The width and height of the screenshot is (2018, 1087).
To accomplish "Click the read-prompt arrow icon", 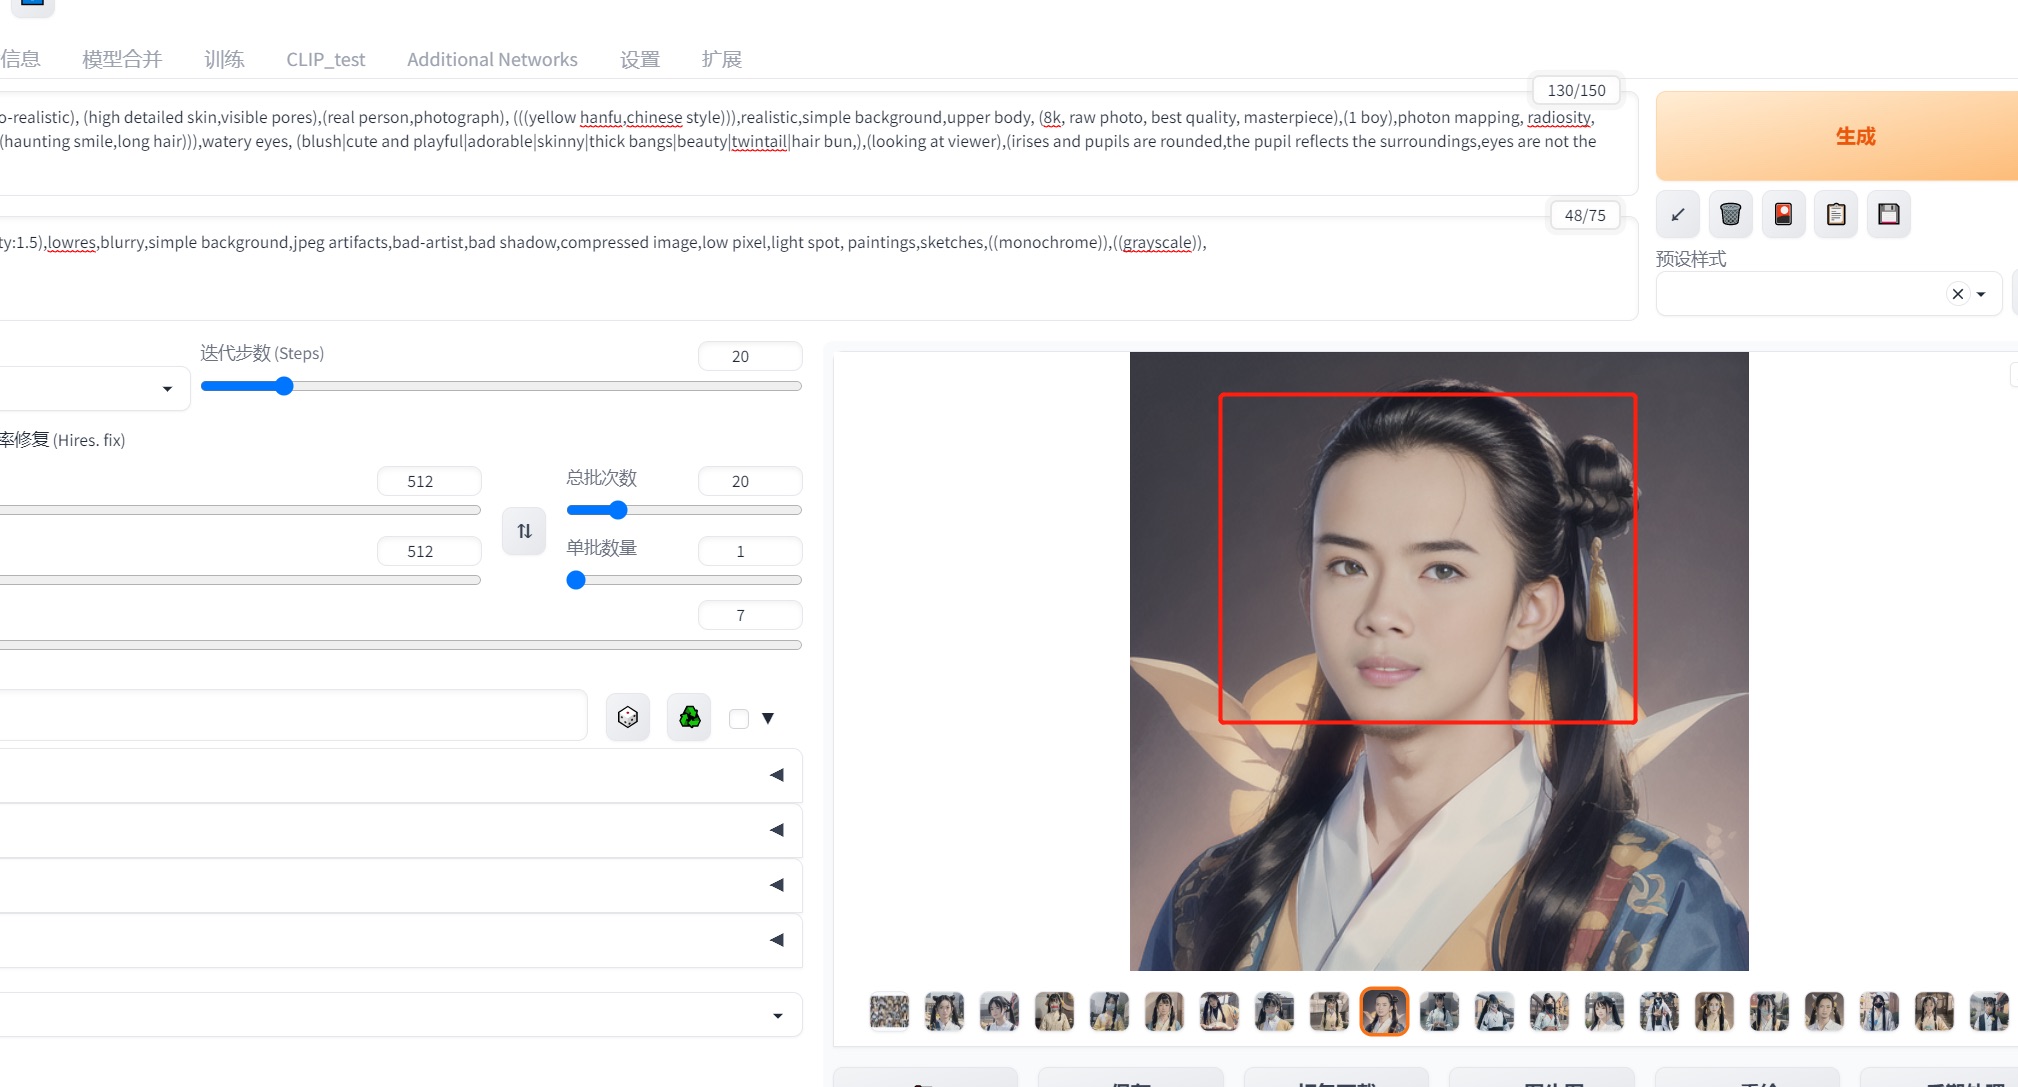I will pos(1678,214).
